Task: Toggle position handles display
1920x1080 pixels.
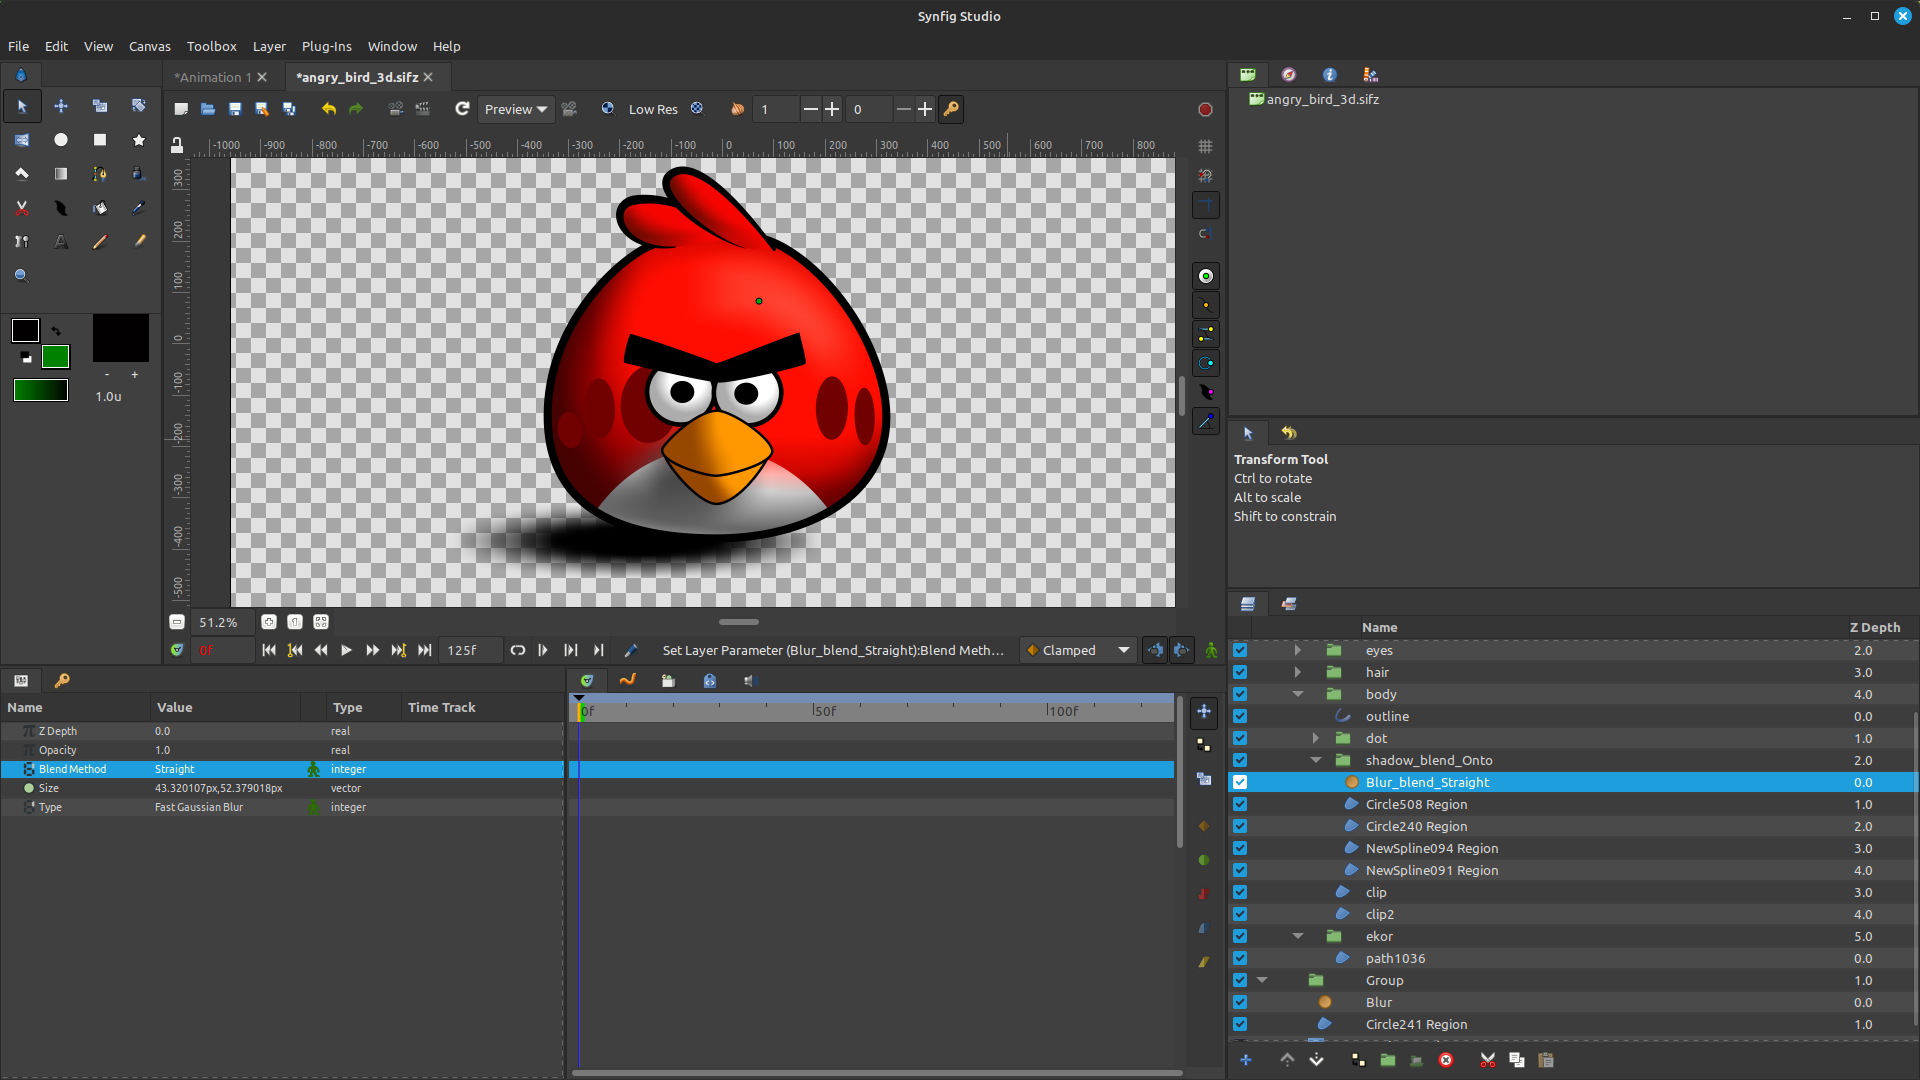Action: pyautogui.click(x=1206, y=276)
